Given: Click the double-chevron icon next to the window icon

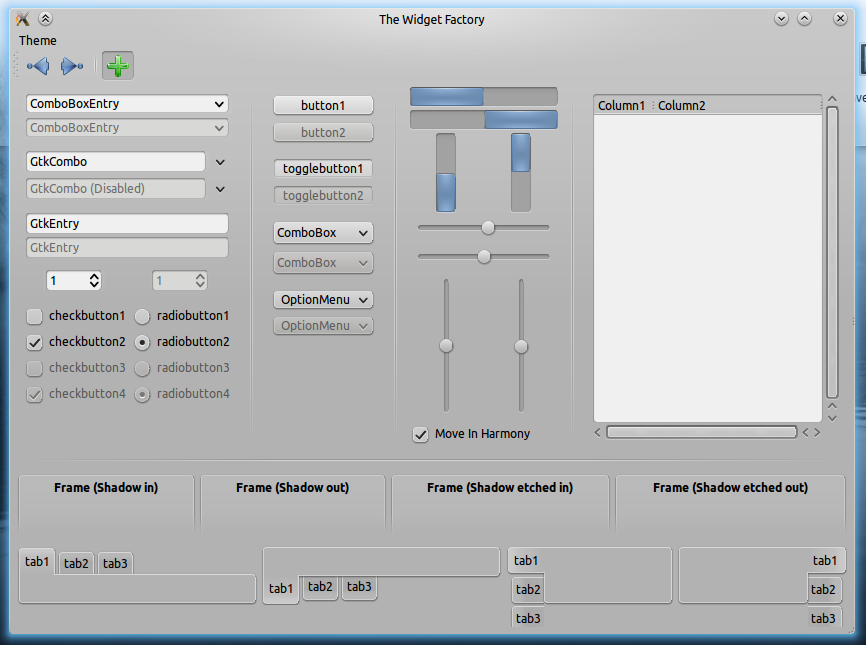Looking at the screenshot, I should [x=45, y=18].
